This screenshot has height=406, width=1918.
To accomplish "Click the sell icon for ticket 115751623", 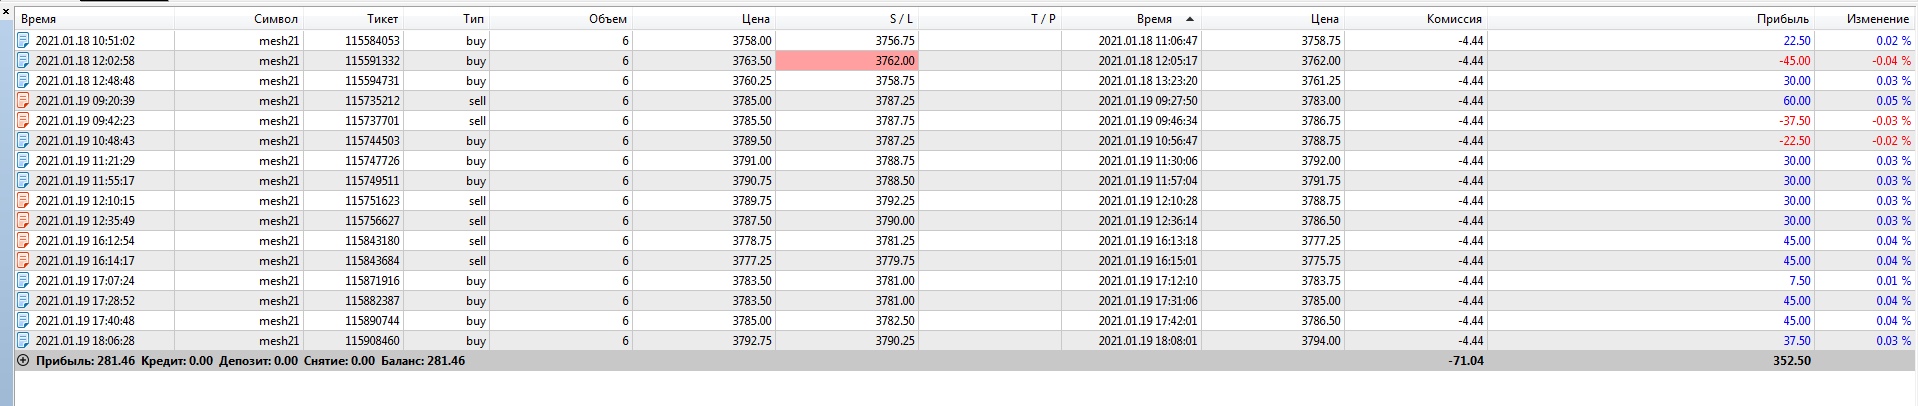I will coord(24,201).
